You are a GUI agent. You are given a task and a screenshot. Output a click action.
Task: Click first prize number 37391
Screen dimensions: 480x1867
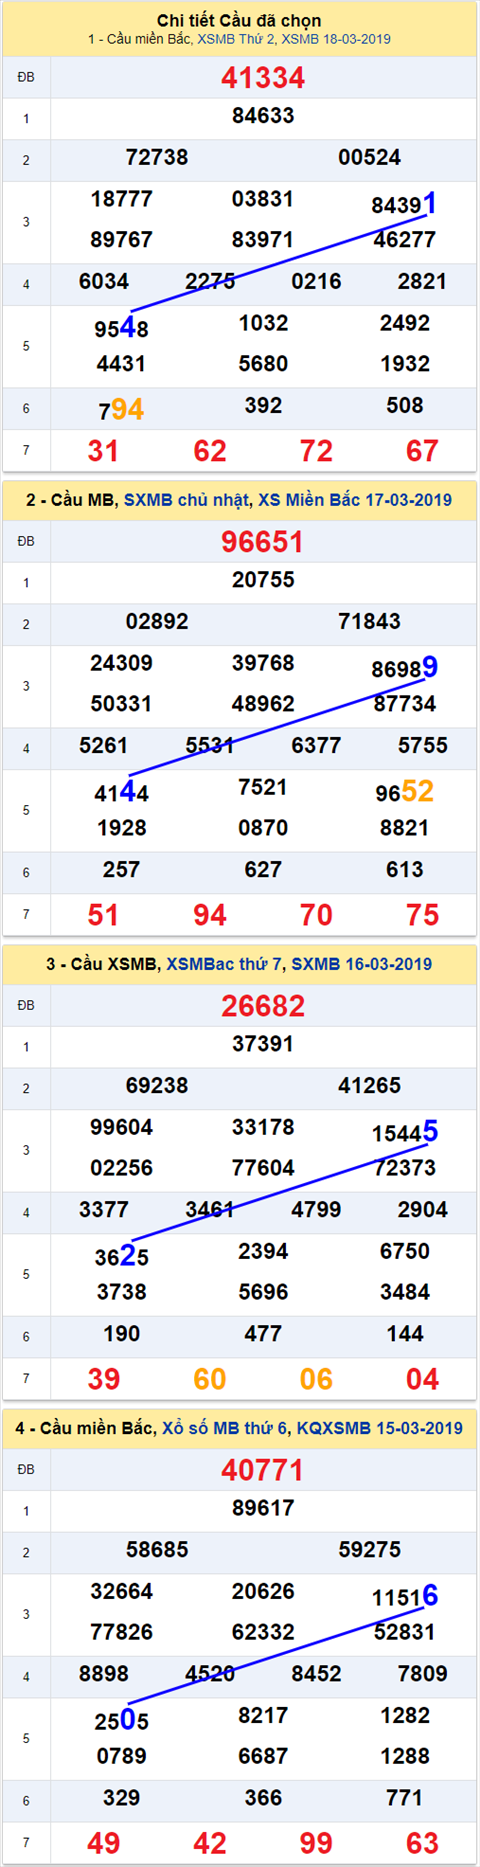(263, 1044)
